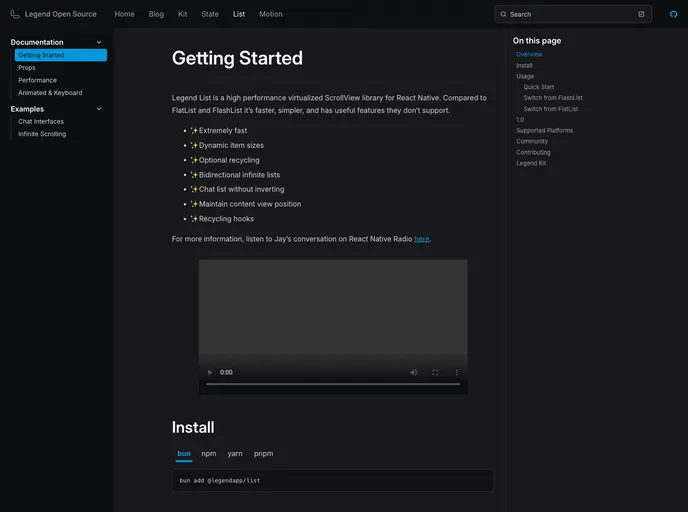
Task: Click the Legend Open Source title text
Action: pos(61,14)
